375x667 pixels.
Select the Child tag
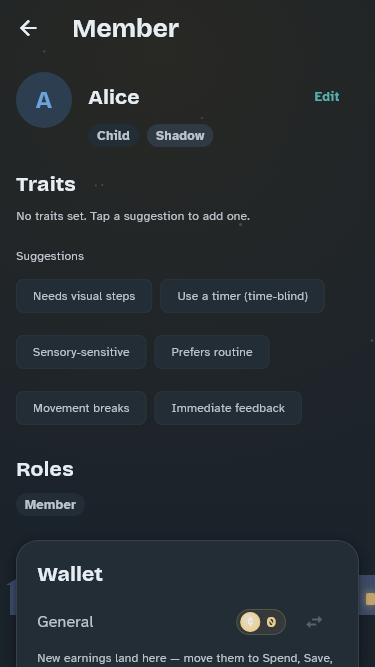(113, 136)
